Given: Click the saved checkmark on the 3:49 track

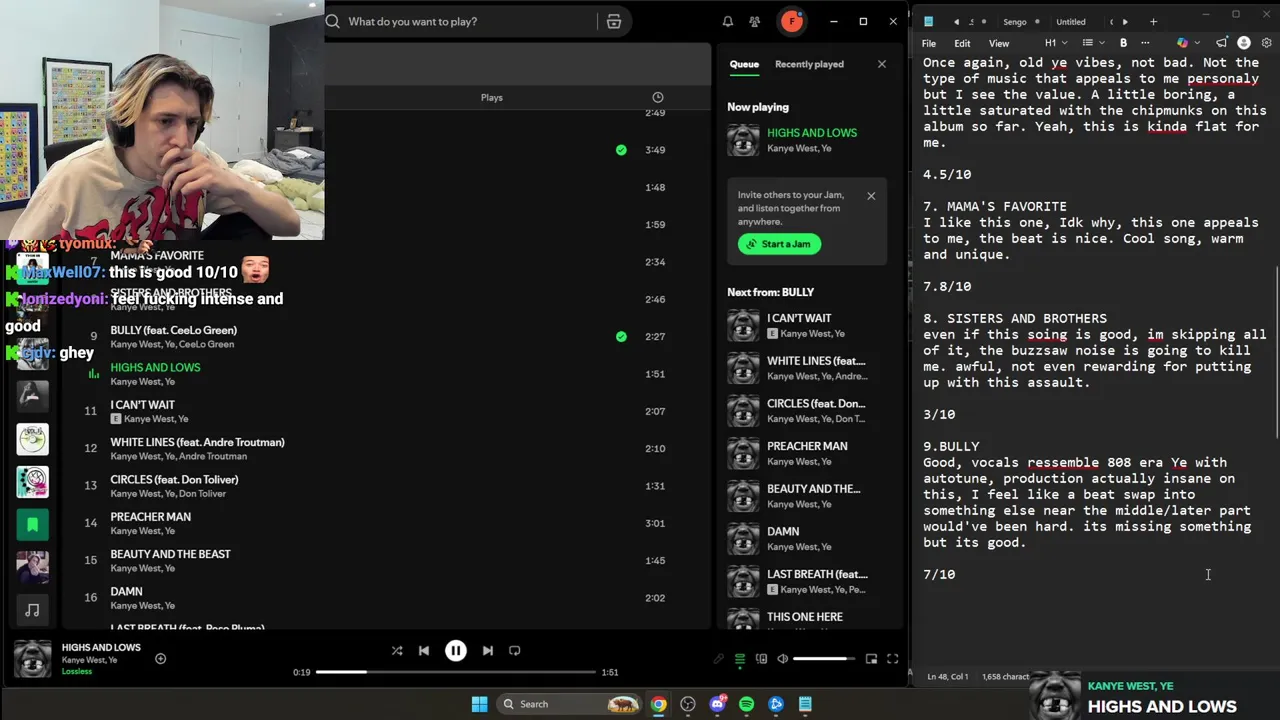Looking at the screenshot, I should [621, 150].
